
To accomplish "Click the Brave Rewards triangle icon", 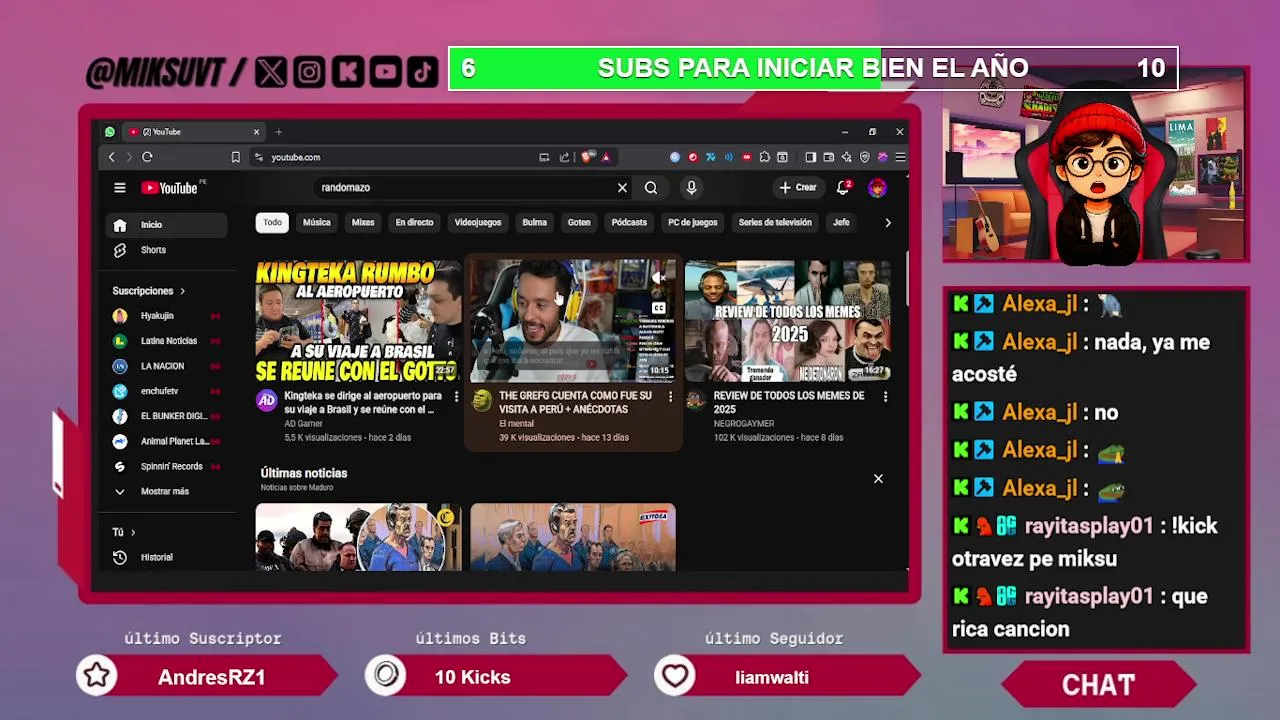I will (x=606, y=157).
